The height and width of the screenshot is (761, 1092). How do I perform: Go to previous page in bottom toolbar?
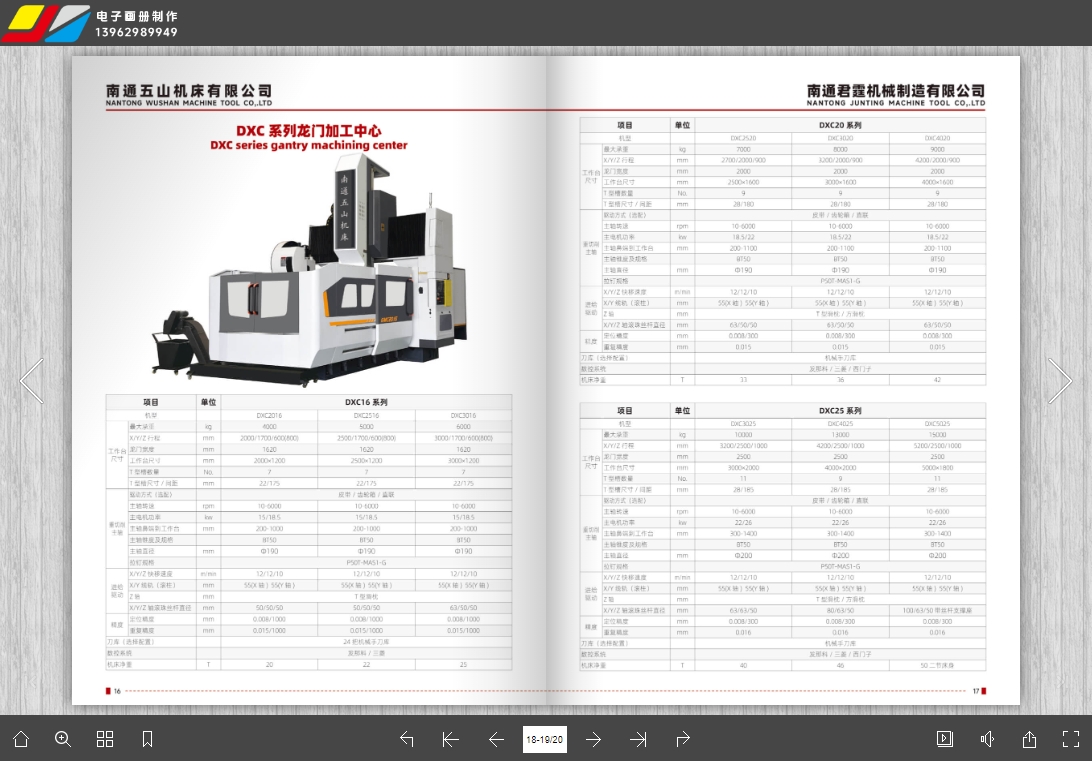tap(496, 739)
